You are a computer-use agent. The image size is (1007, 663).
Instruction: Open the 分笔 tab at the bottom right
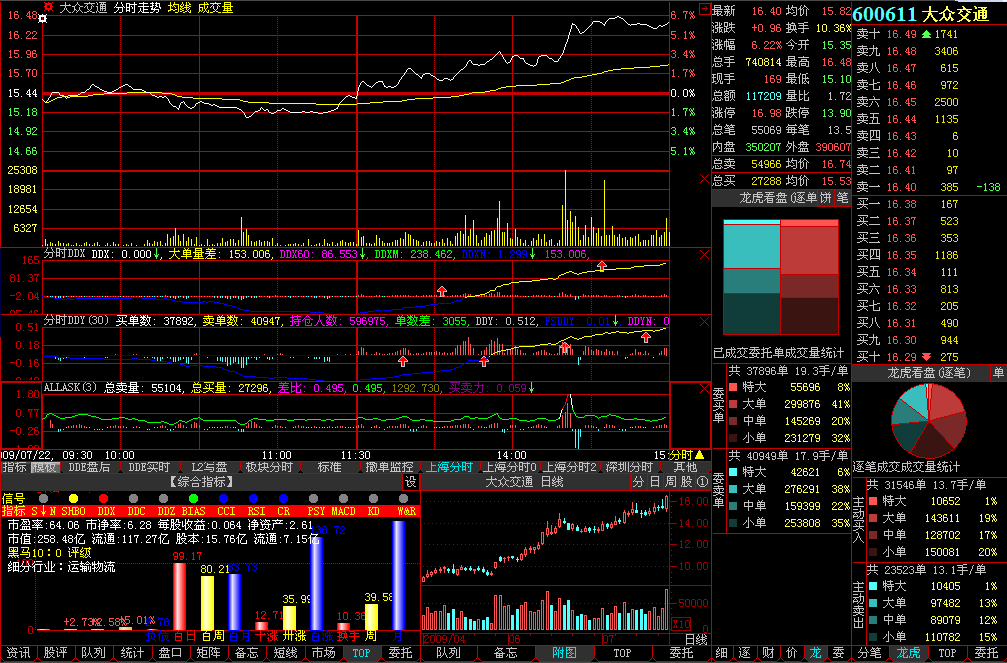pyautogui.click(x=870, y=653)
